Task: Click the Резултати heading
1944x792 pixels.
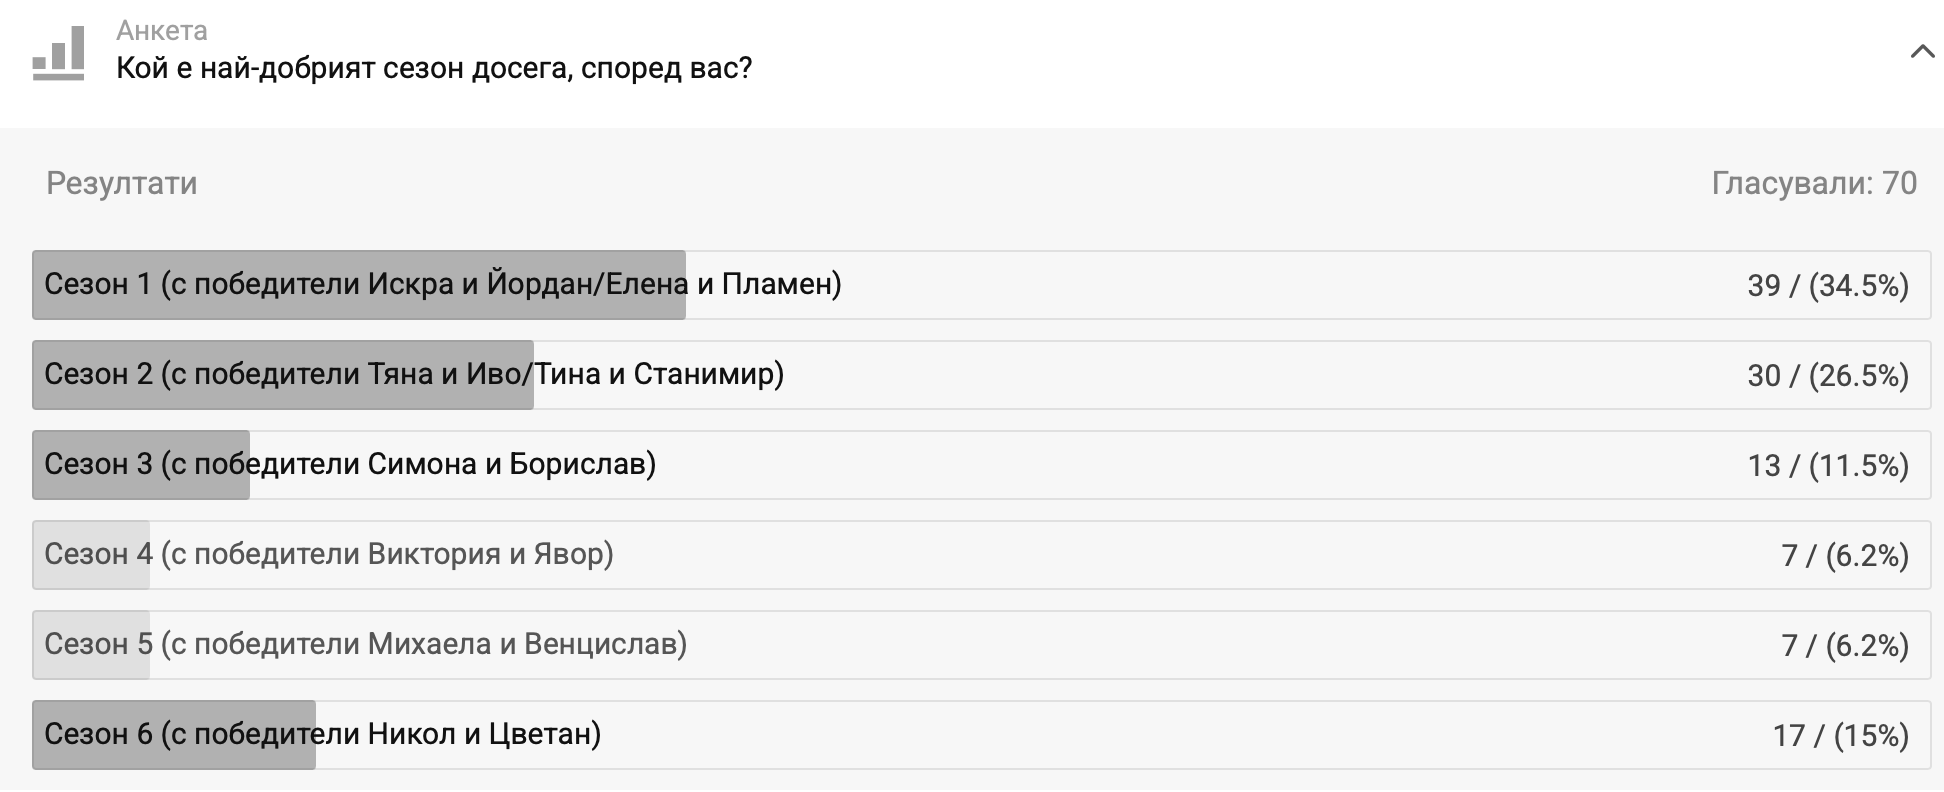Action: coord(122,183)
